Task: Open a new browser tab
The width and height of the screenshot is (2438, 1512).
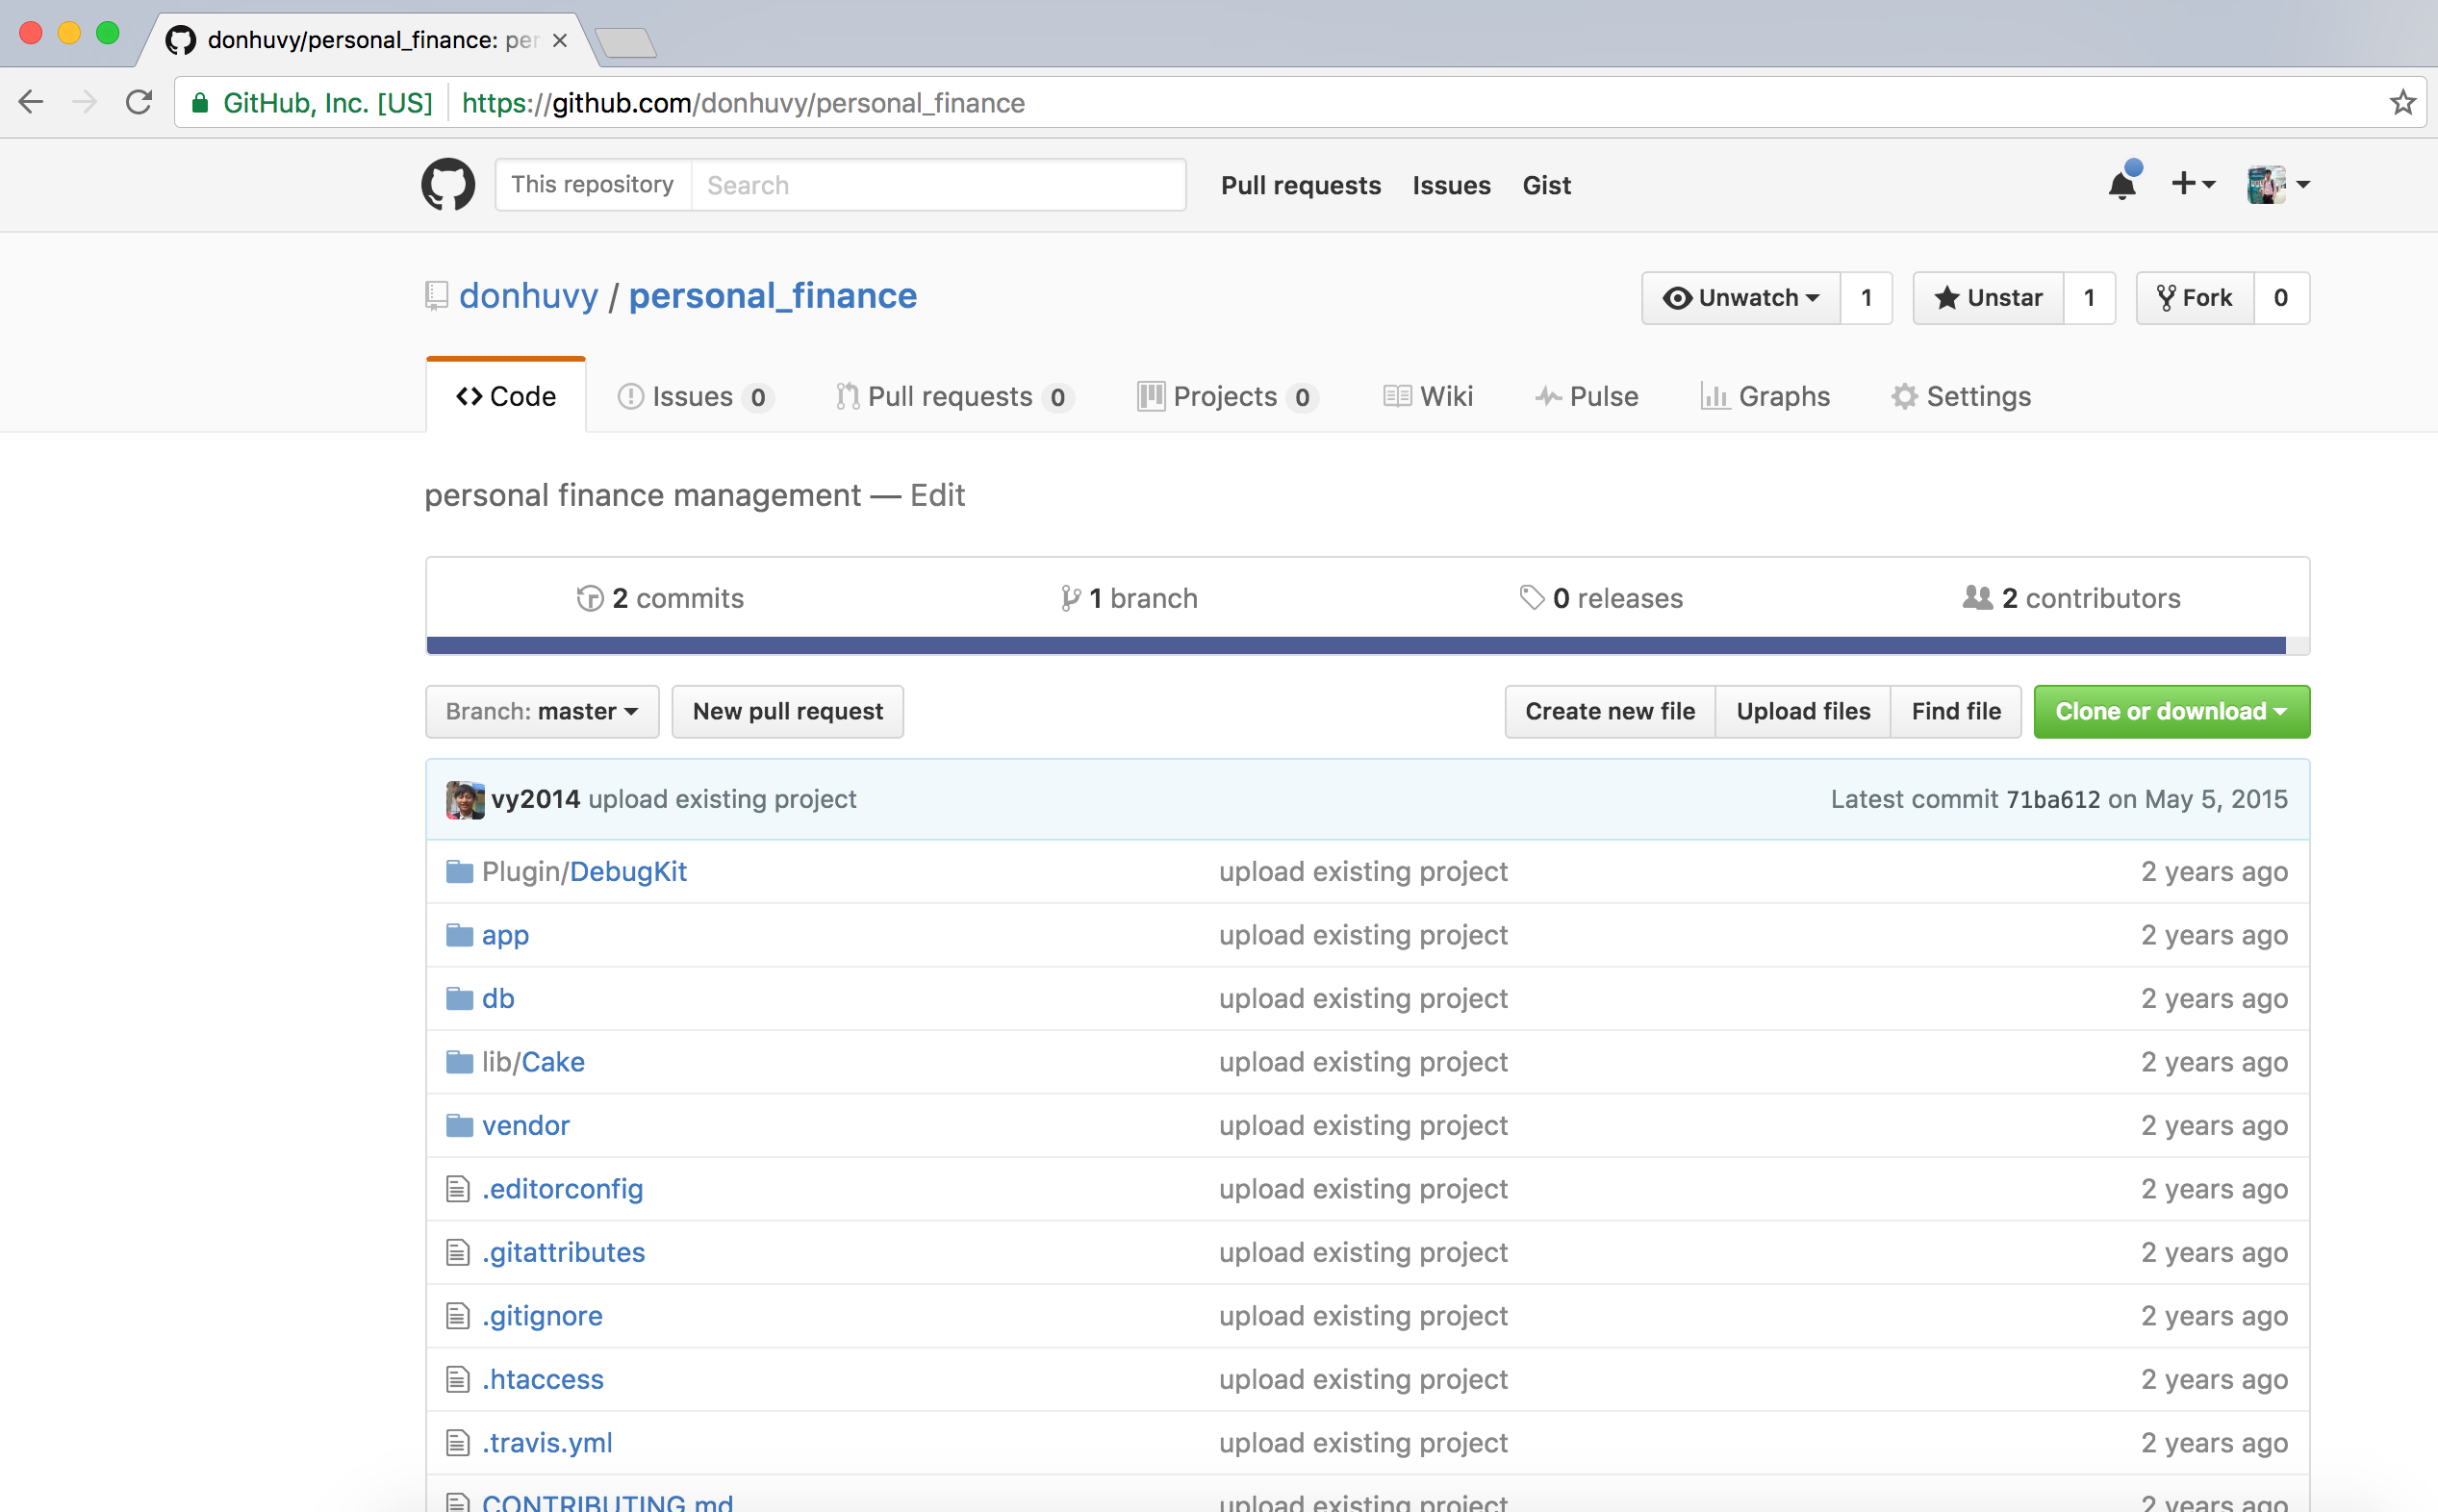Action: tap(627, 43)
